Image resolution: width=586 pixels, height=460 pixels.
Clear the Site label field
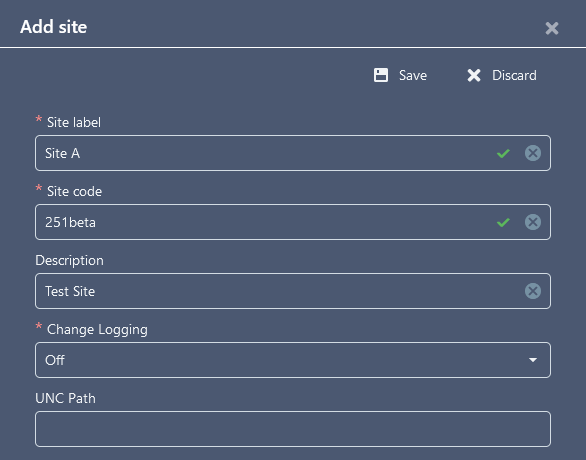click(x=533, y=153)
